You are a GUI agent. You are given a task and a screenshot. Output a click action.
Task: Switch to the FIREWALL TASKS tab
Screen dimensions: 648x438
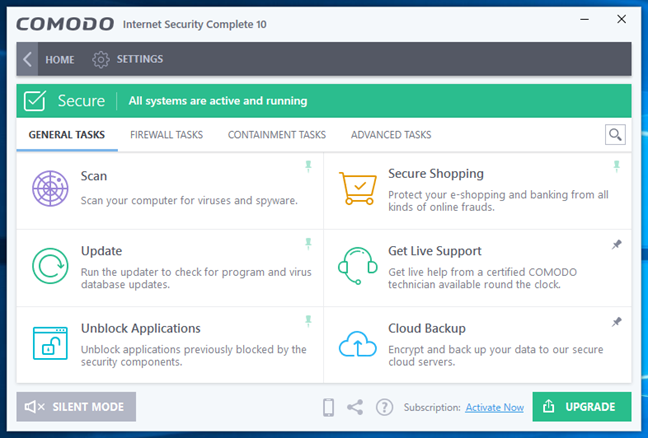(167, 135)
